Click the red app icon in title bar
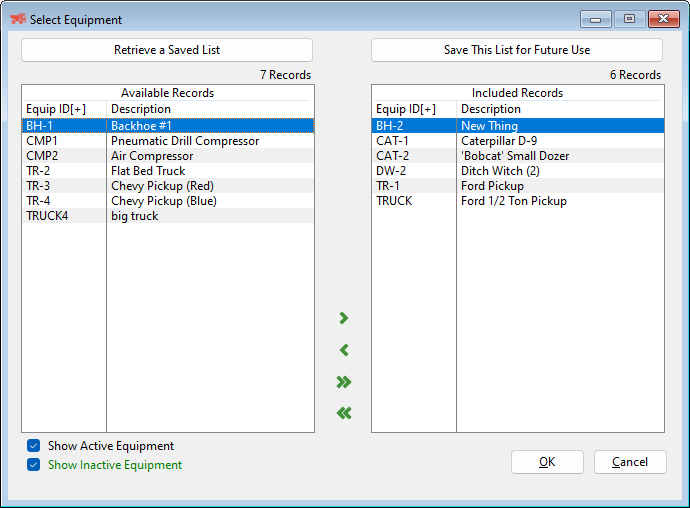Screen dimensions: 690x508 [x=17, y=19]
